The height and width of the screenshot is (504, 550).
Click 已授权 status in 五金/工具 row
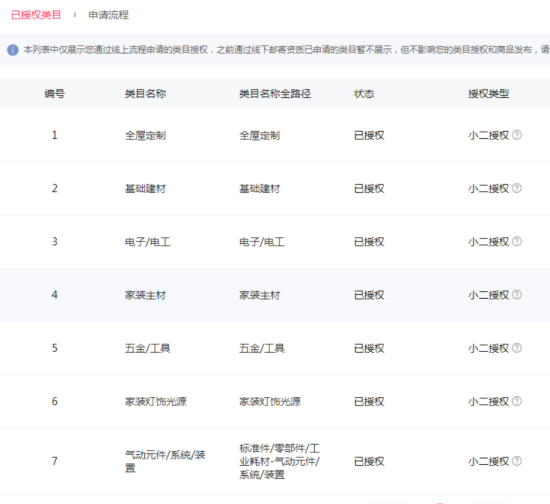369,348
